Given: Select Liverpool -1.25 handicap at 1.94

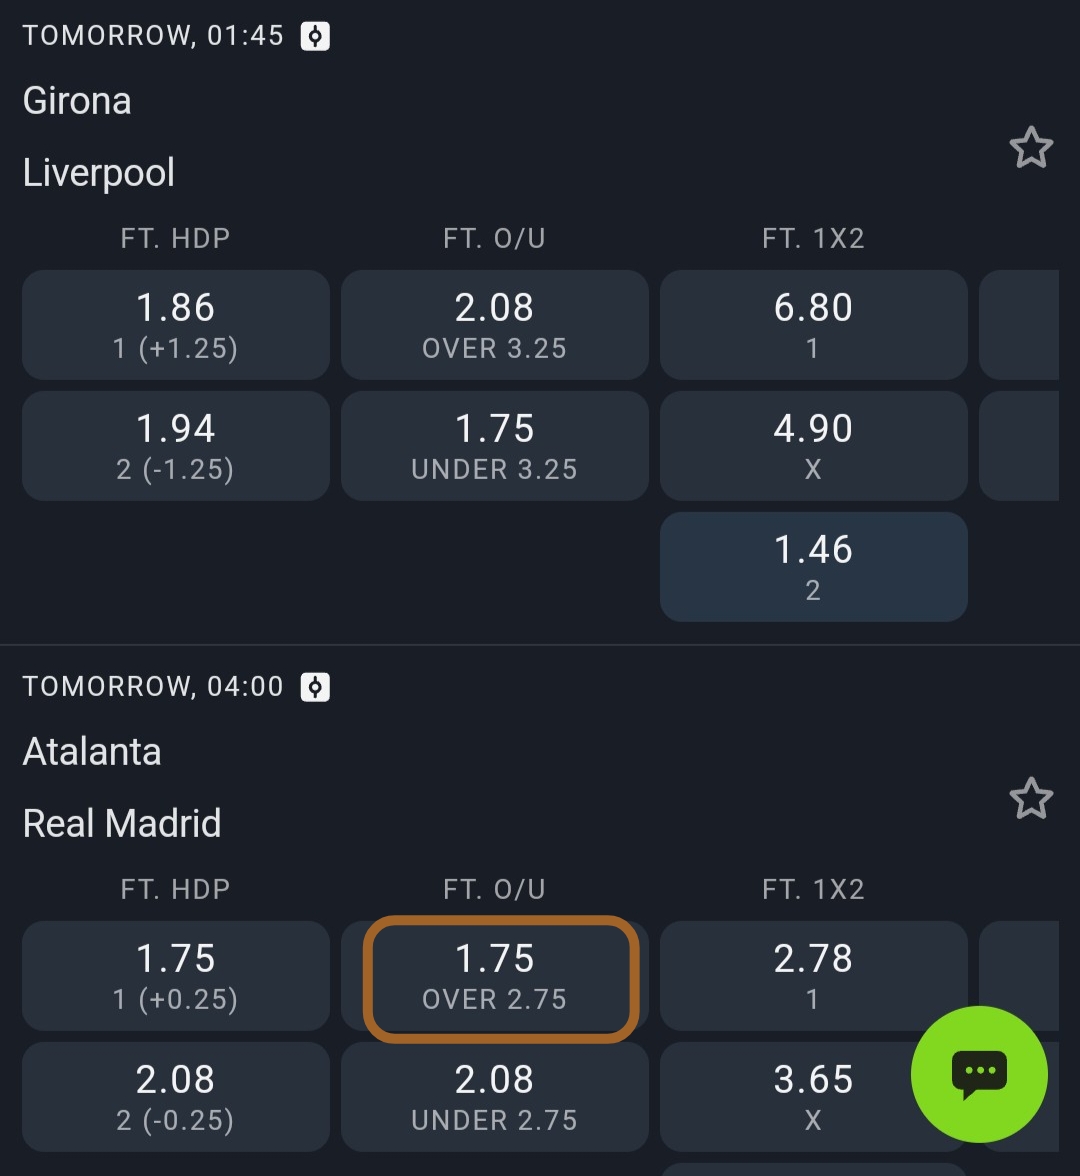Looking at the screenshot, I should coord(176,446).
